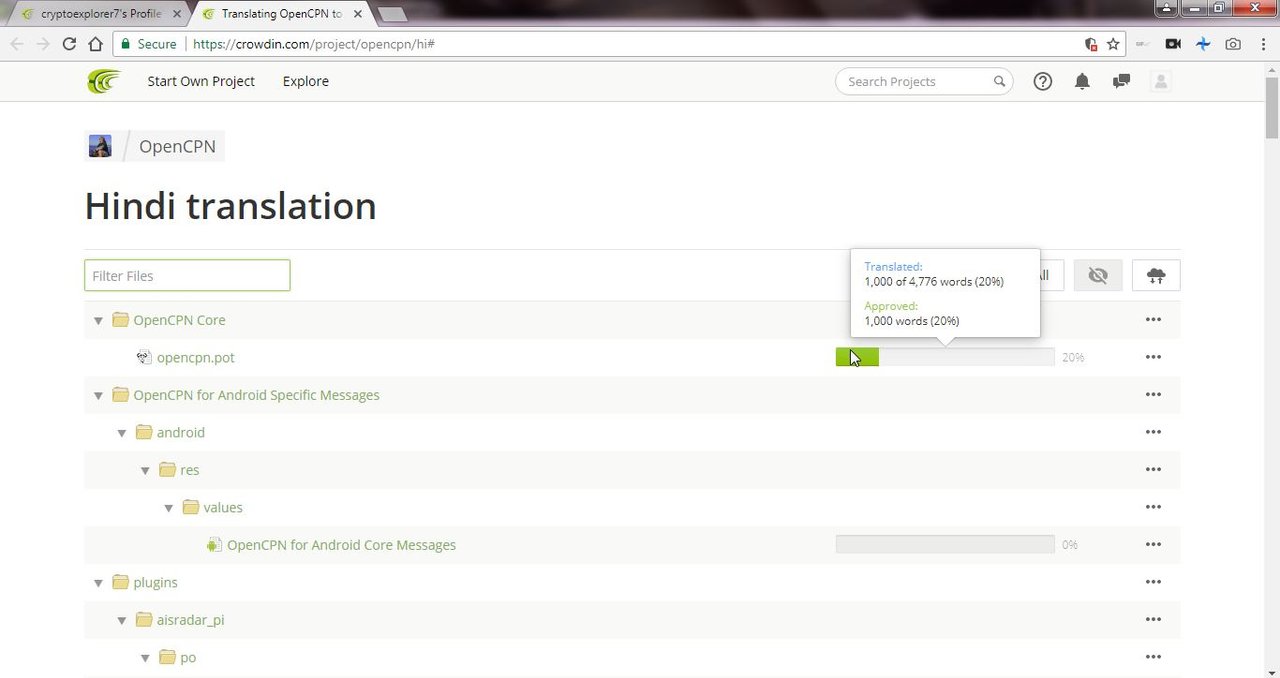Screen dimensions: 1280x678
Task: Open the Explore menu item
Action: pos(306,81)
